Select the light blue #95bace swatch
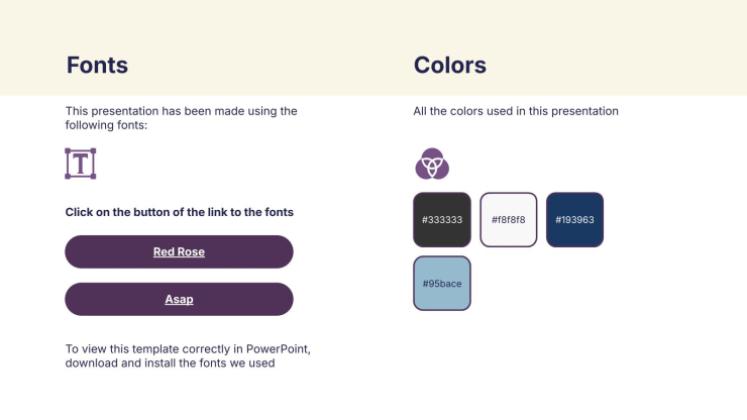The height and width of the screenshot is (420, 747). pos(441,283)
